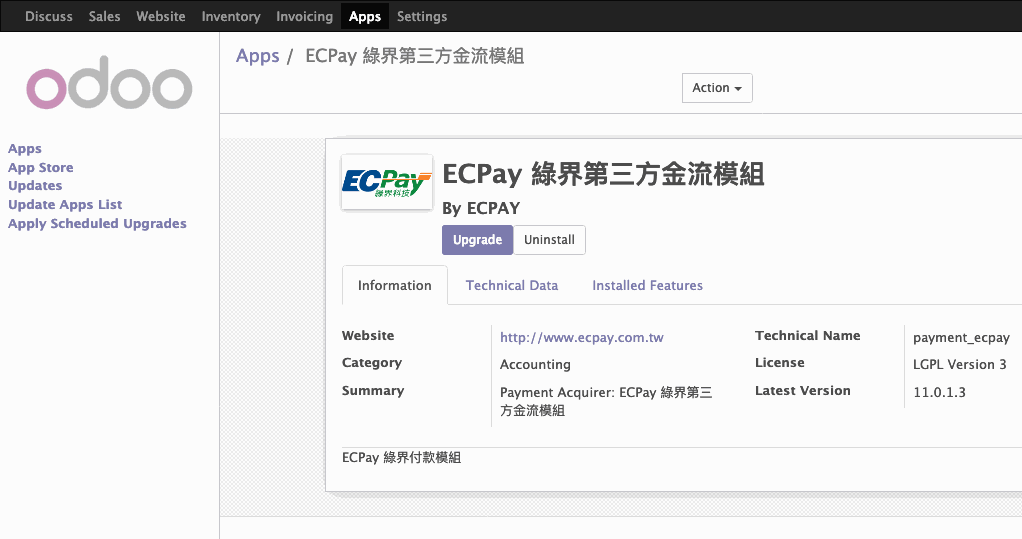Click the Website field label
Screen dimensions: 1022x539
[368, 336]
